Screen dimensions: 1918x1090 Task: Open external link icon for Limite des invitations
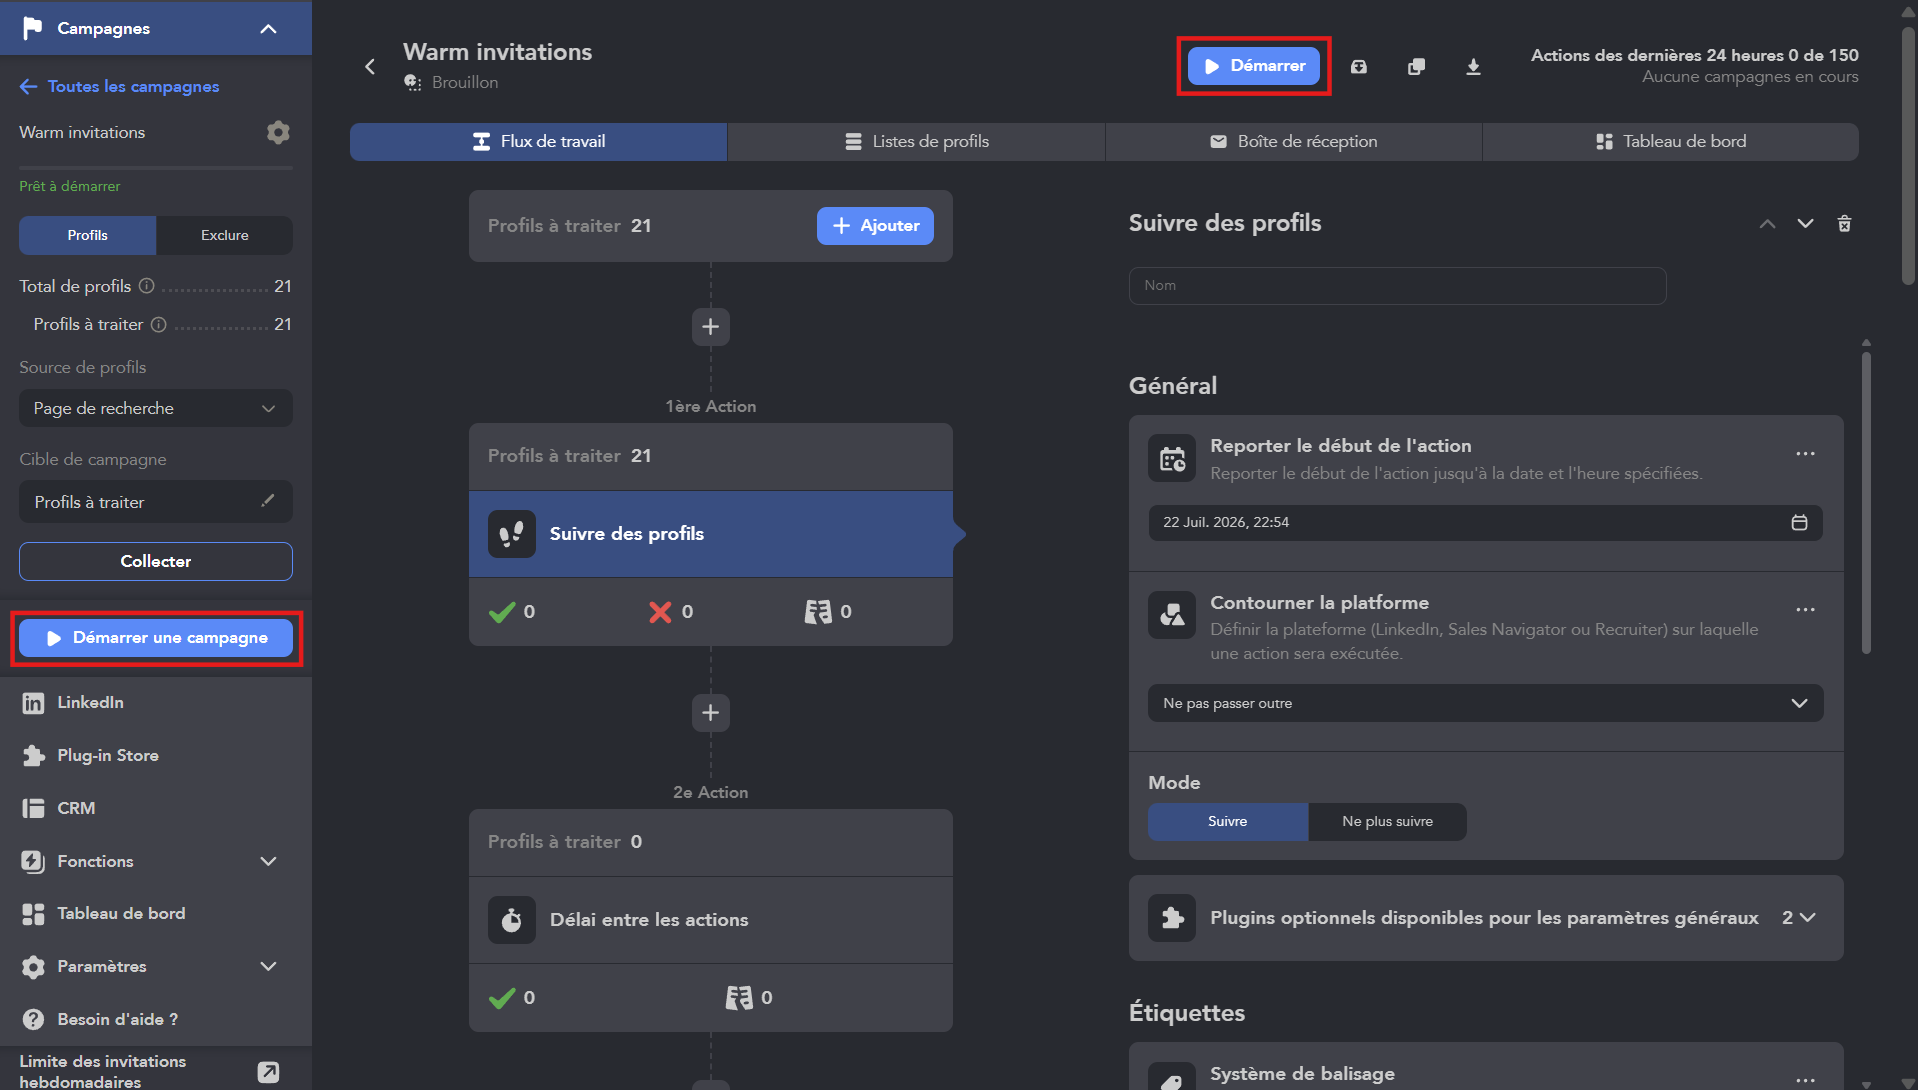[268, 1072]
